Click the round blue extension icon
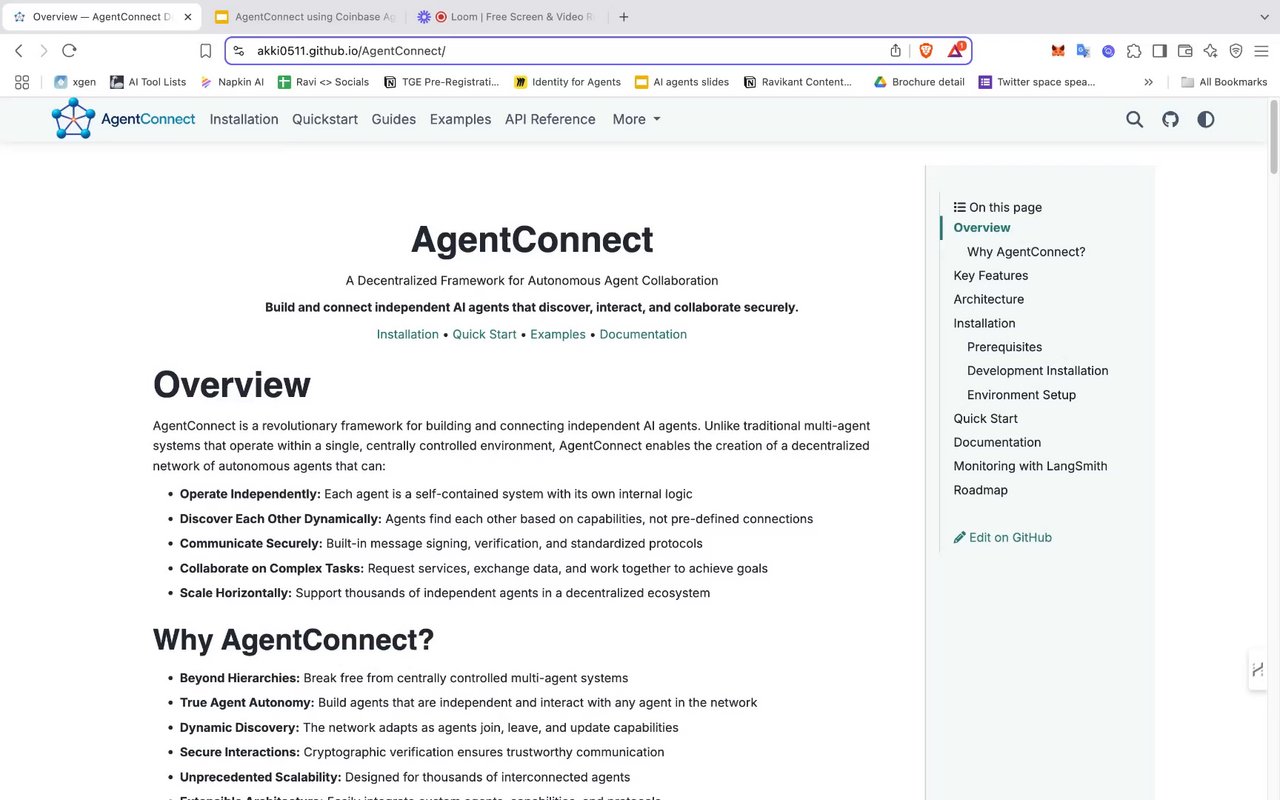Image resolution: width=1280 pixels, height=800 pixels. pyautogui.click(x=1108, y=51)
